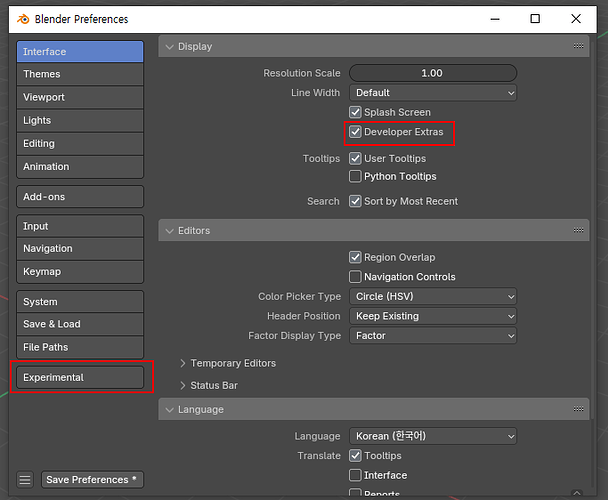This screenshot has height=500, width=608.
Task: Minimize the Blender Preferences window
Action: pyautogui.click(x=495, y=19)
